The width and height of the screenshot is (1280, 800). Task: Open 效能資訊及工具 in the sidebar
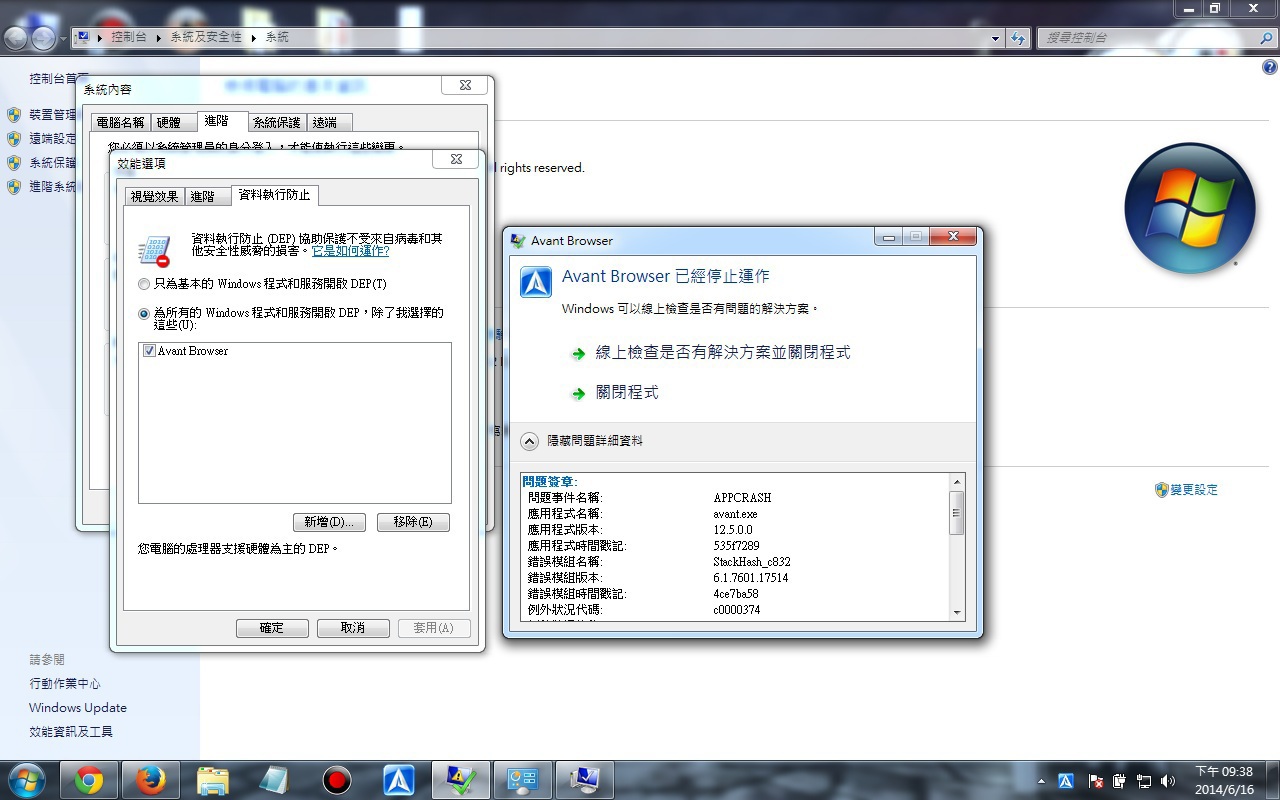71,732
